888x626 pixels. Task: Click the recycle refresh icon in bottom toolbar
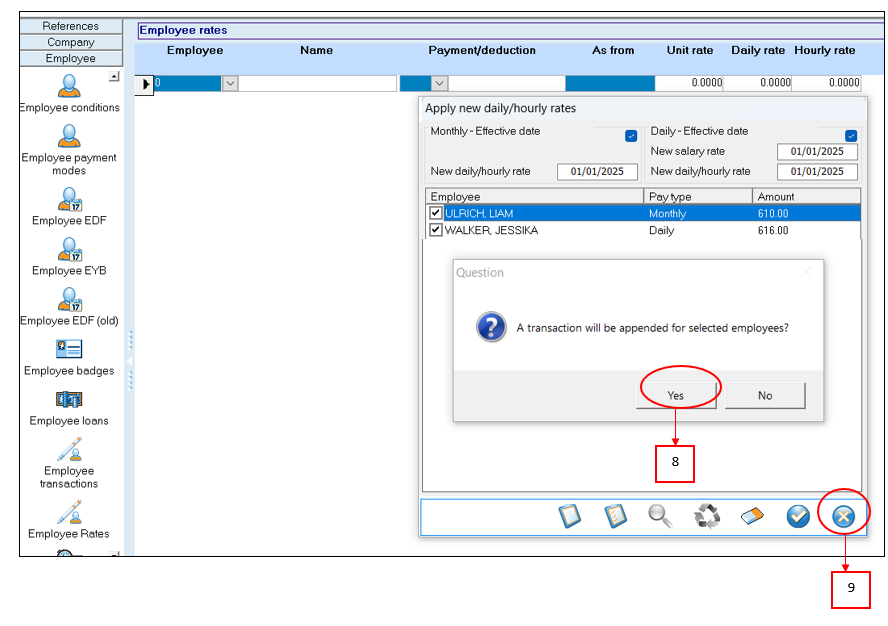pyautogui.click(x=707, y=516)
